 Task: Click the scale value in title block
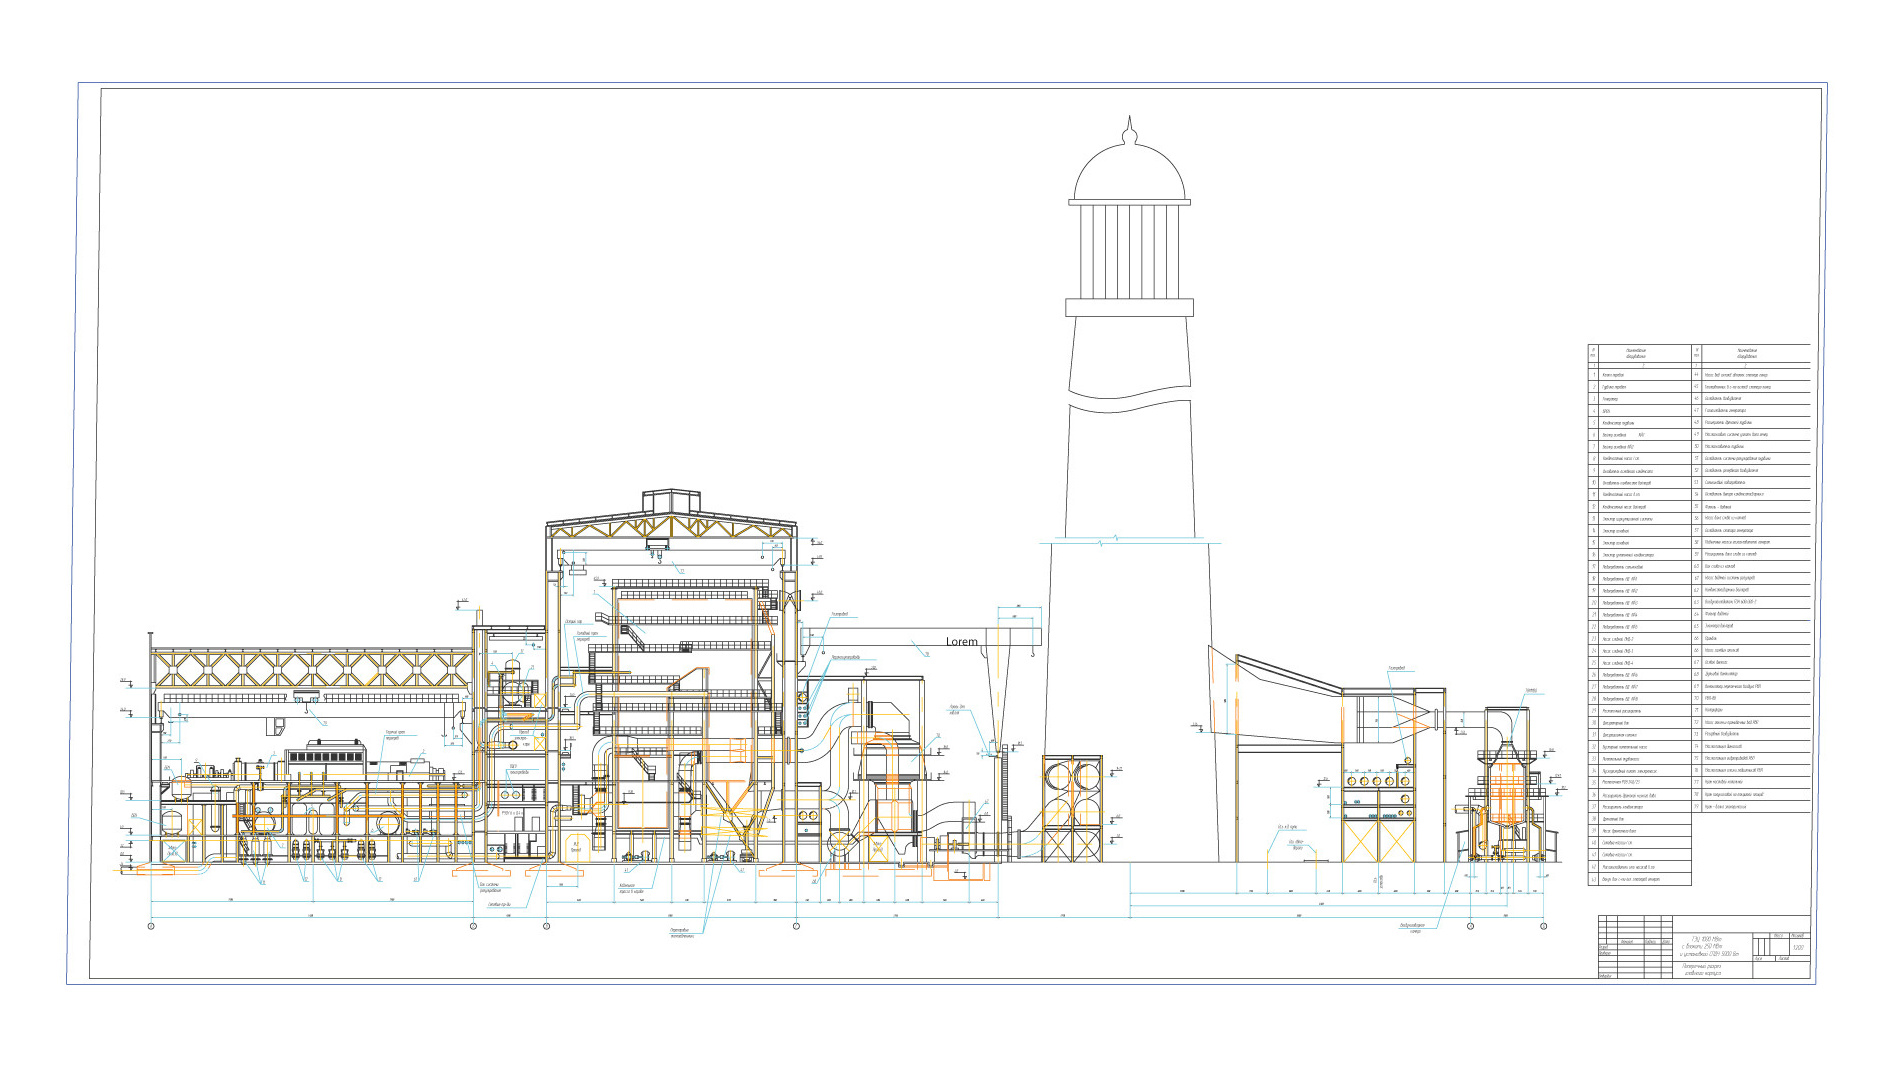[1798, 948]
